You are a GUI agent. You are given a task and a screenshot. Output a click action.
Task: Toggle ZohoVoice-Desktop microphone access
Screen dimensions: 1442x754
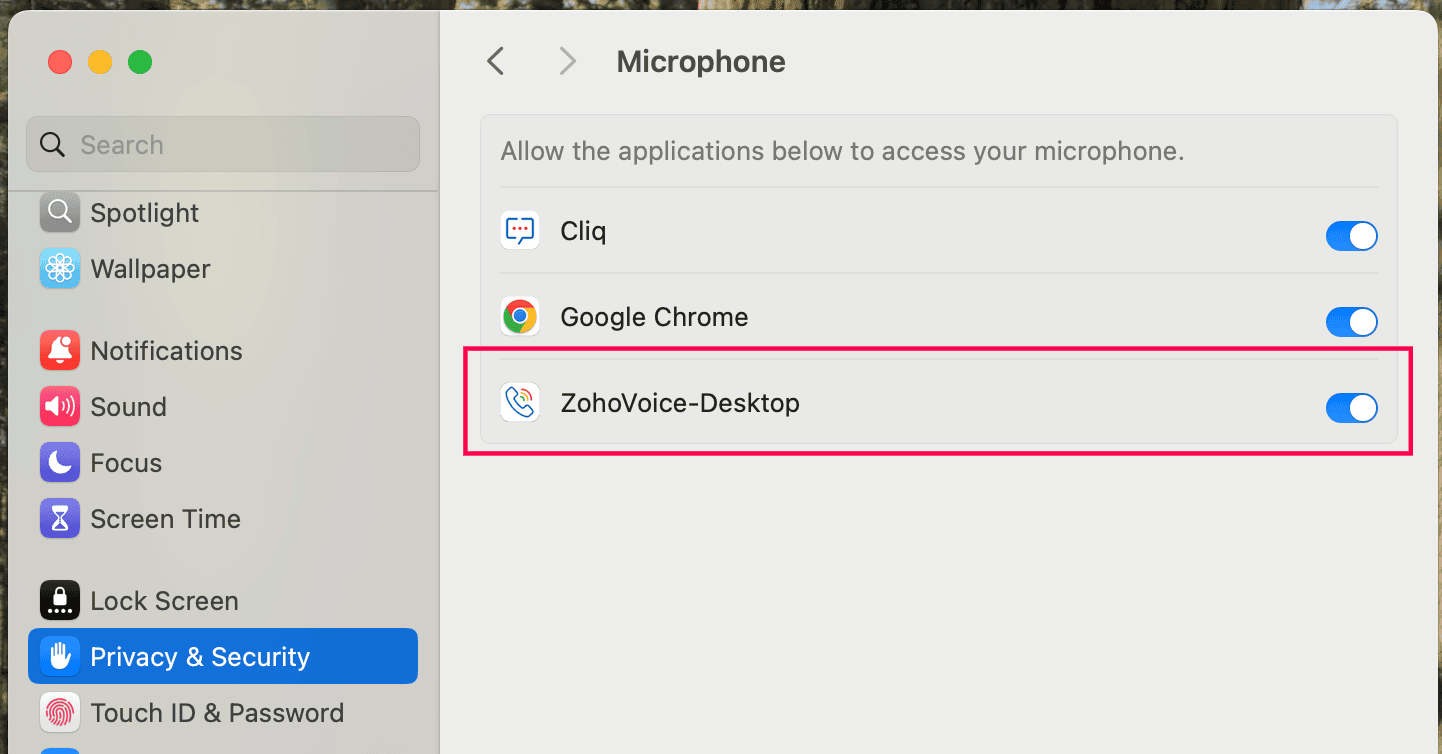click(x=1351, y=408)
